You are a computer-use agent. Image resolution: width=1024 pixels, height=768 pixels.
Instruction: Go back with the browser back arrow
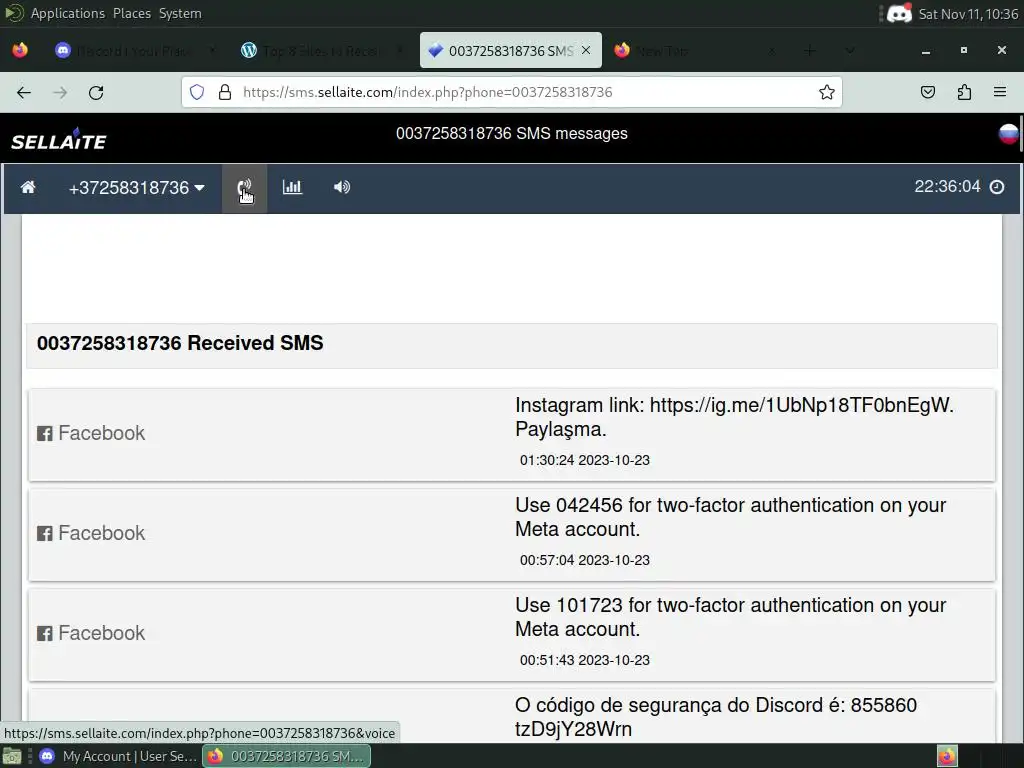point(24,93)
